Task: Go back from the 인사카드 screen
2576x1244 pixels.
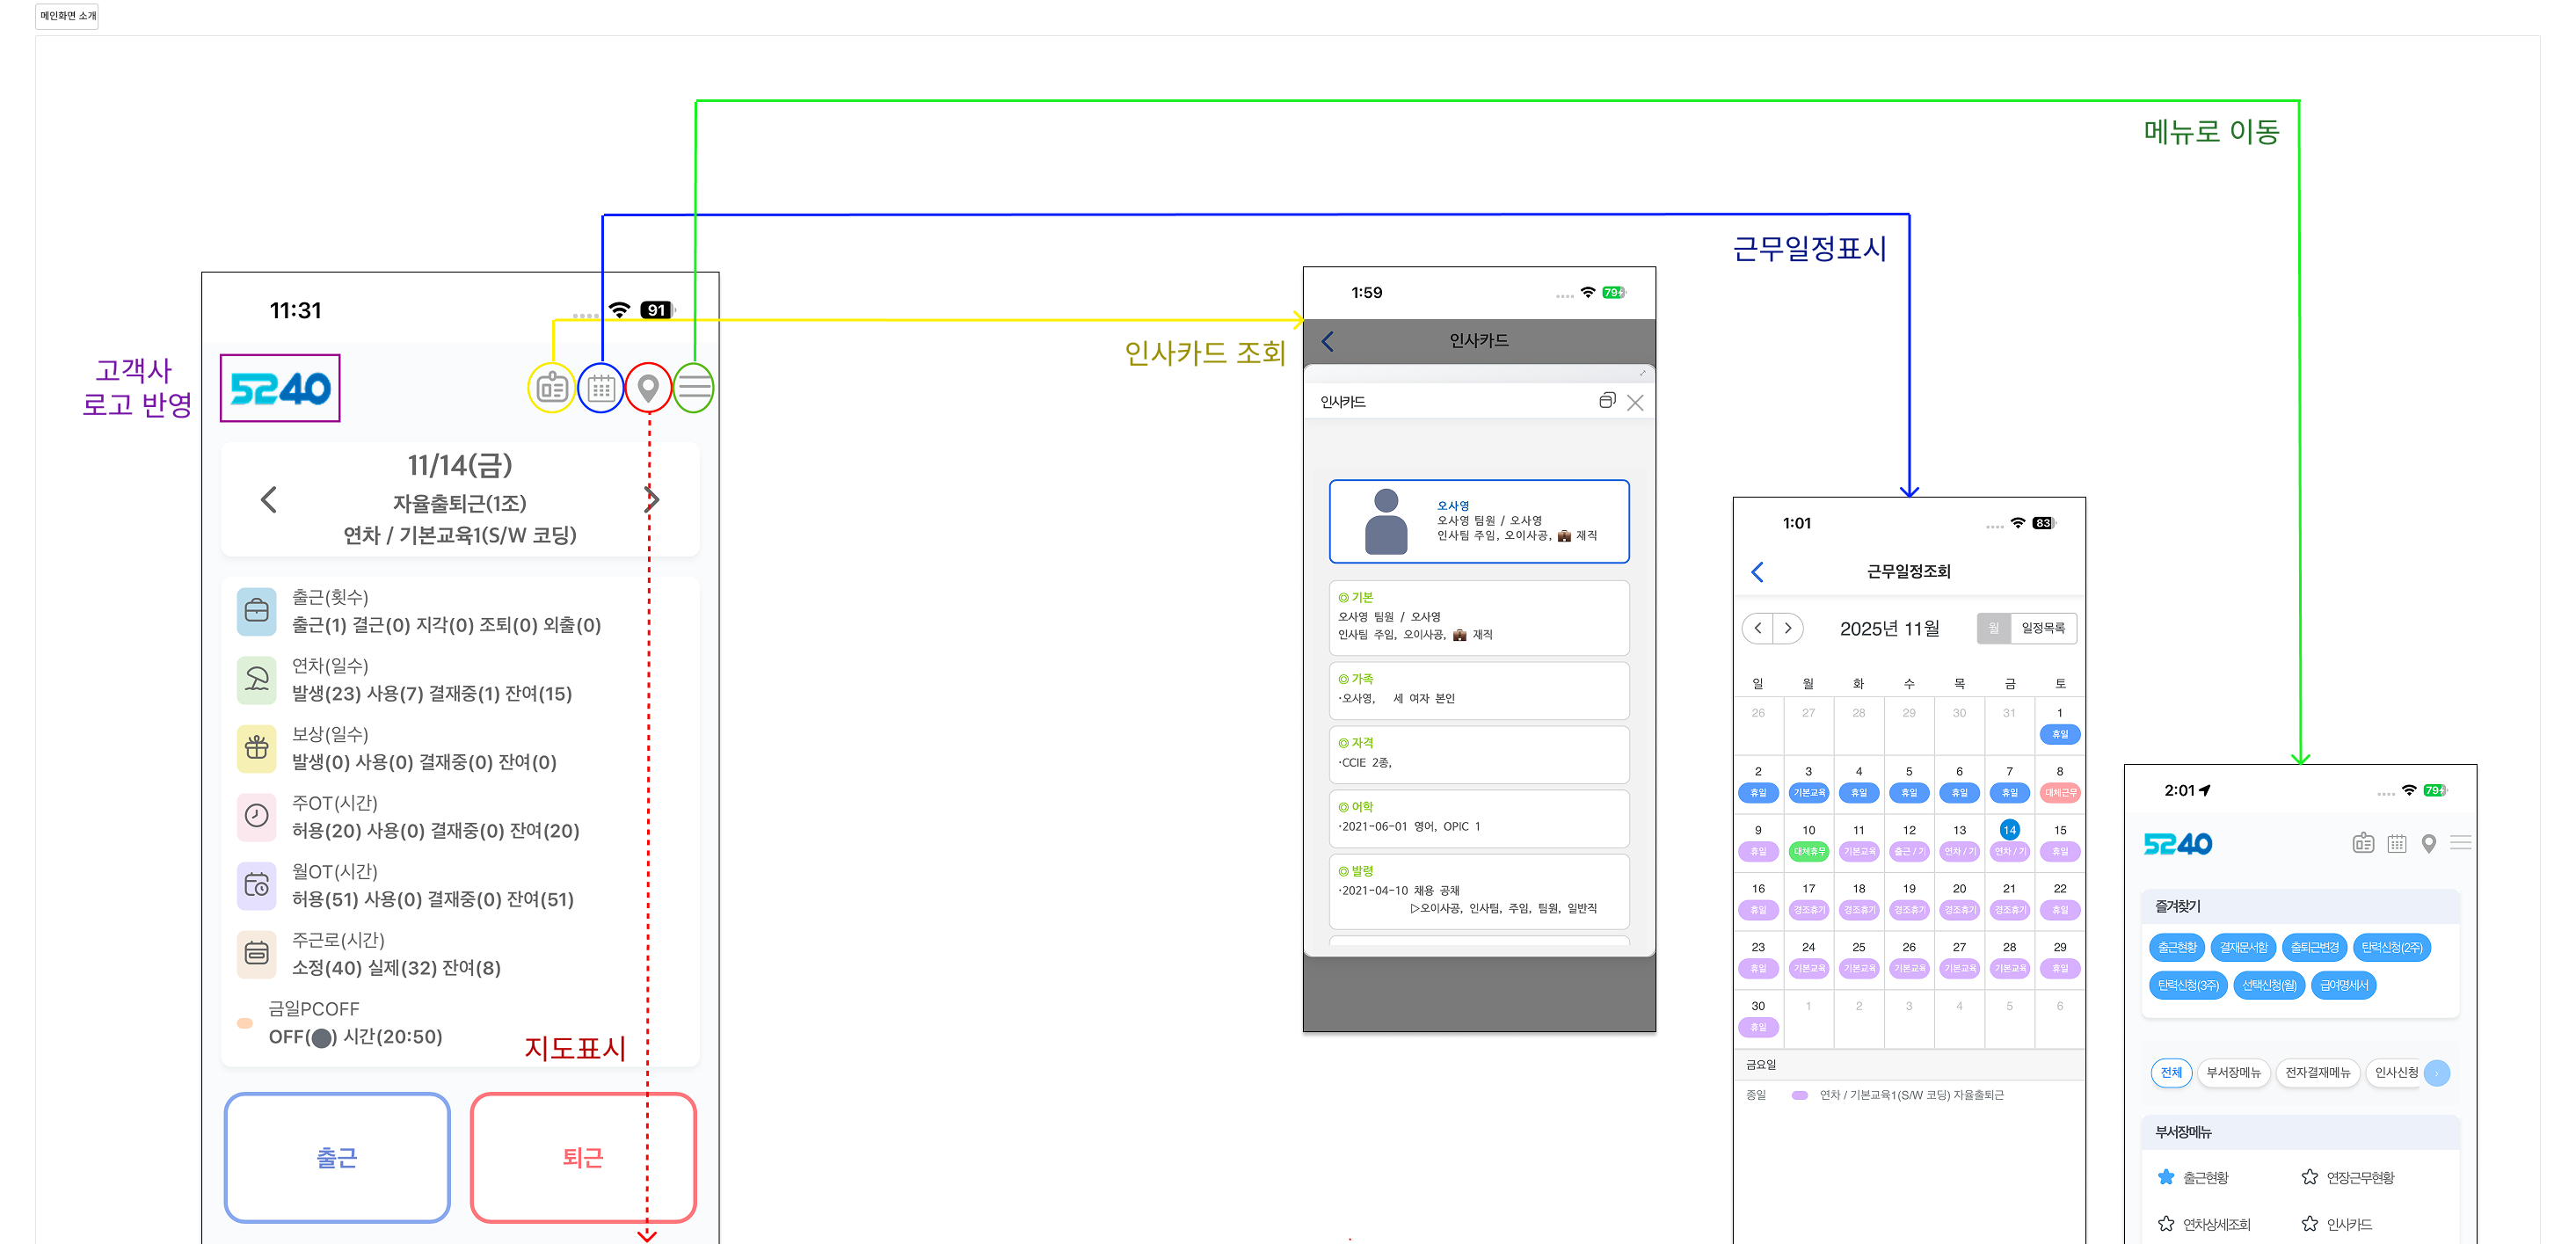Action: click(x=1328, y=341)
